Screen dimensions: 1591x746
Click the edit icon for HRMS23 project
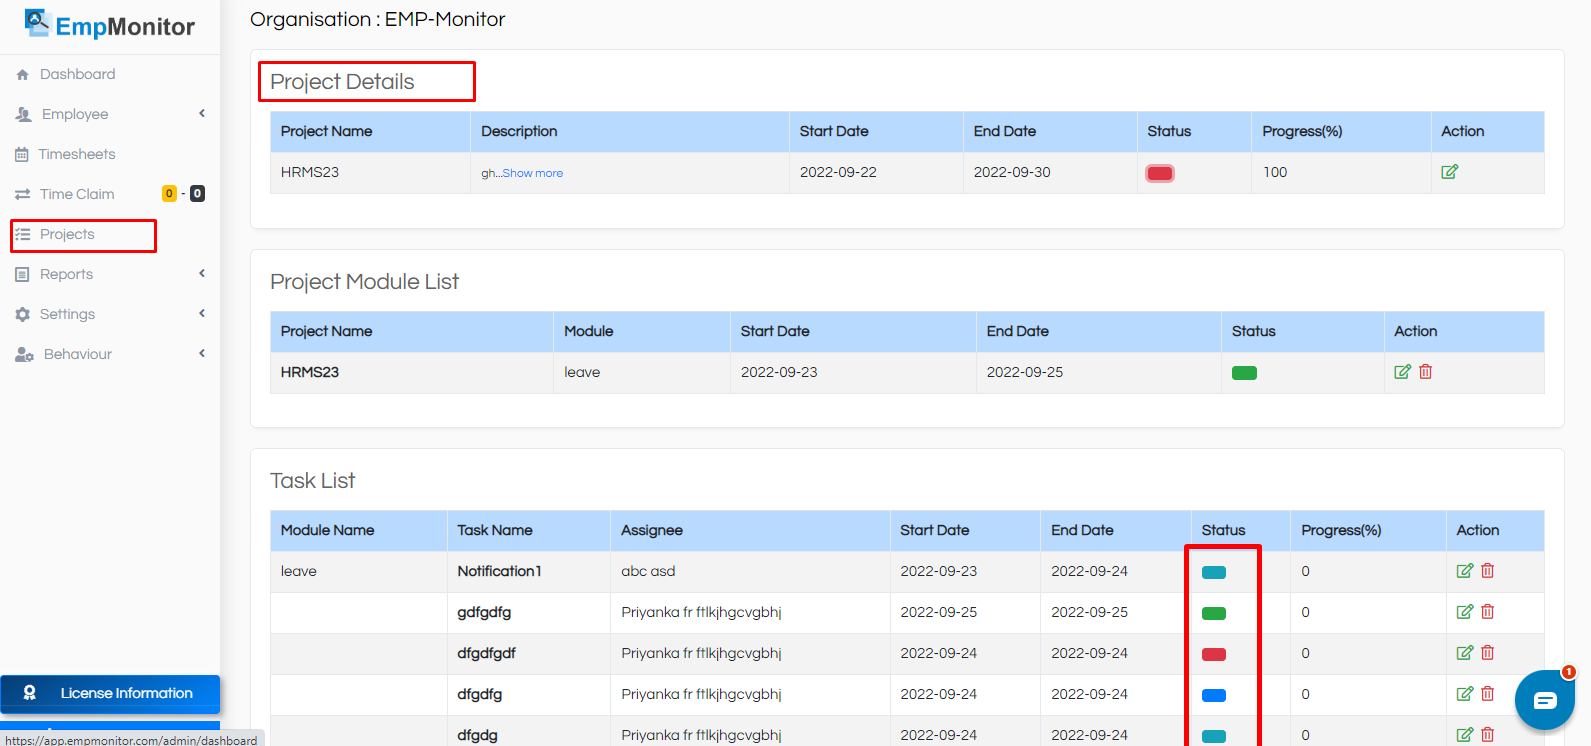click(1449, 172)
